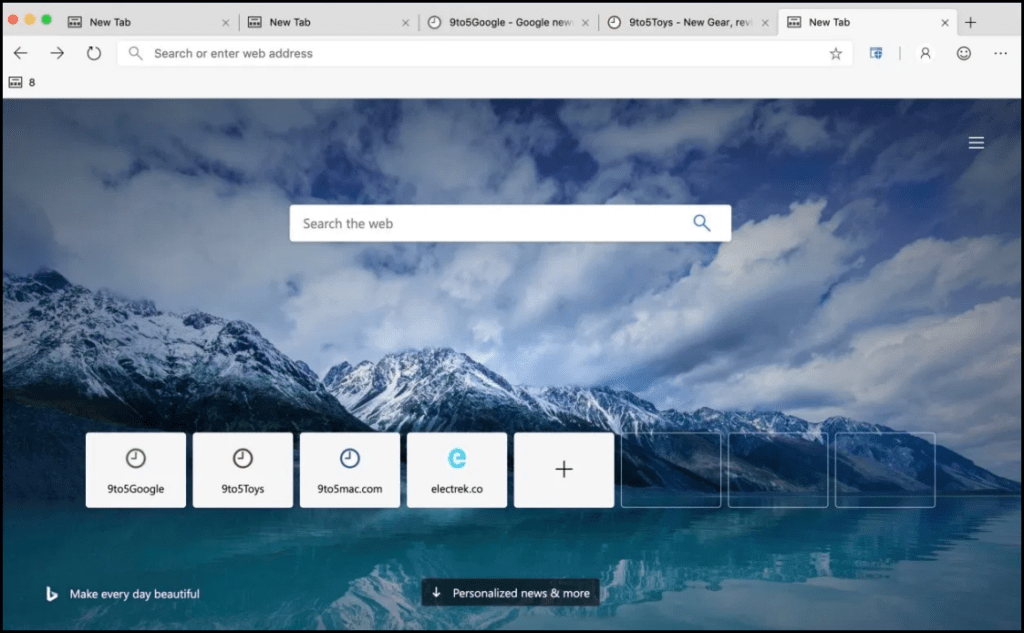Click the Search the web field
Screen dimensions: 1024x633
point(490,223)
